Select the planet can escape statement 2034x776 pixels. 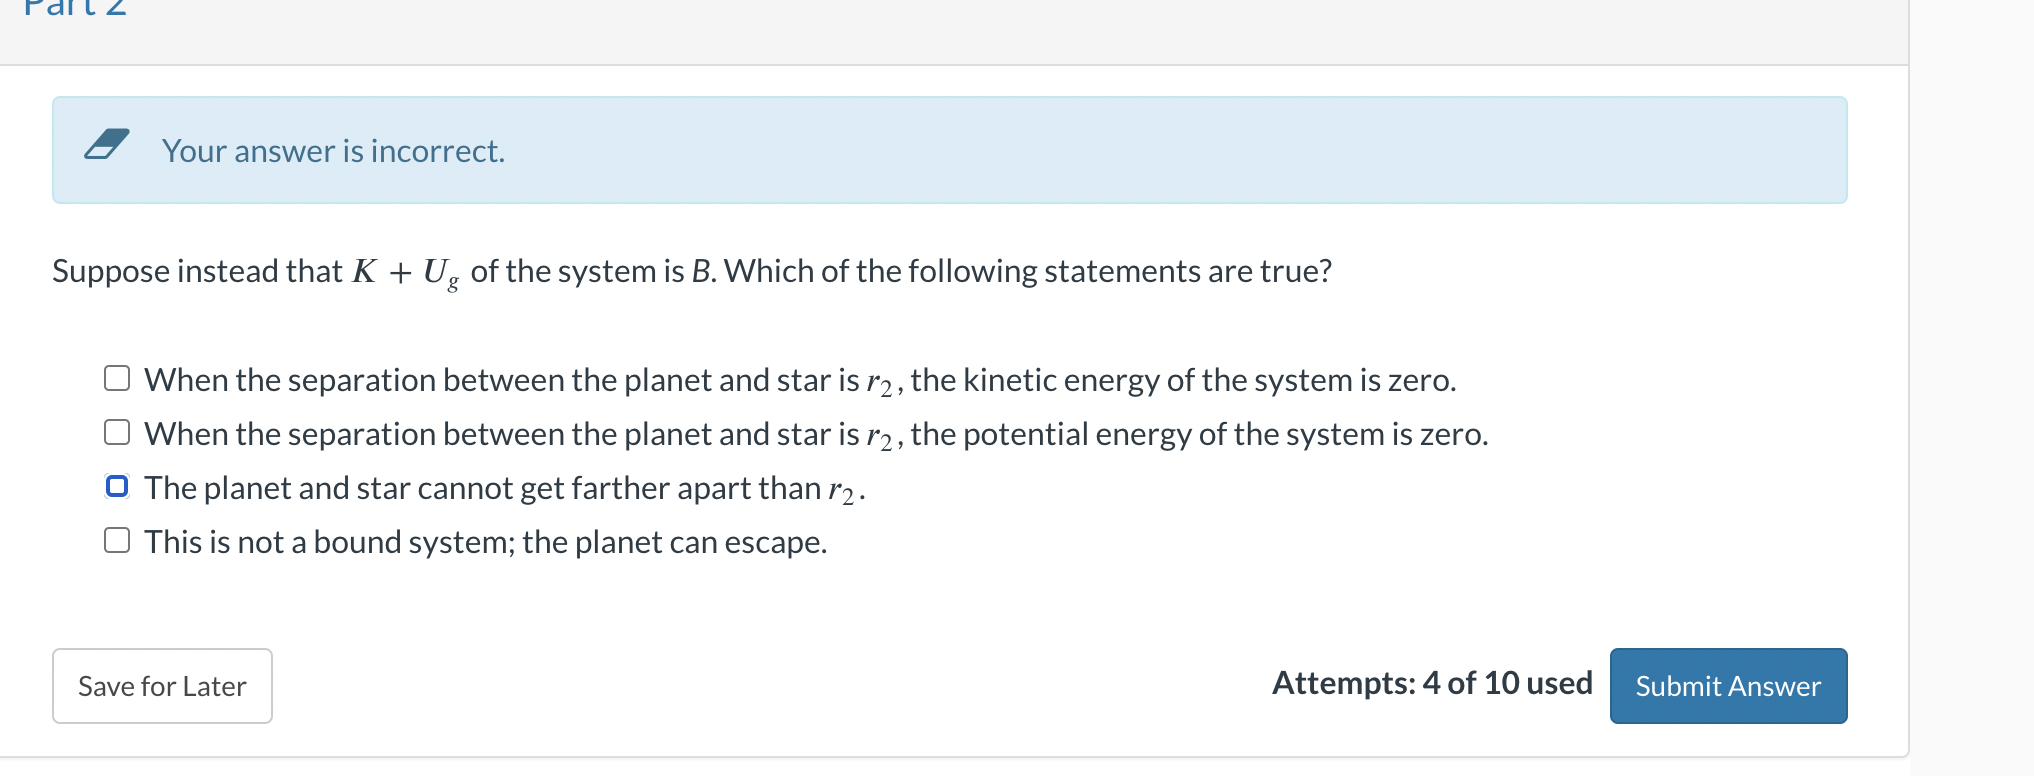point(117,539)
